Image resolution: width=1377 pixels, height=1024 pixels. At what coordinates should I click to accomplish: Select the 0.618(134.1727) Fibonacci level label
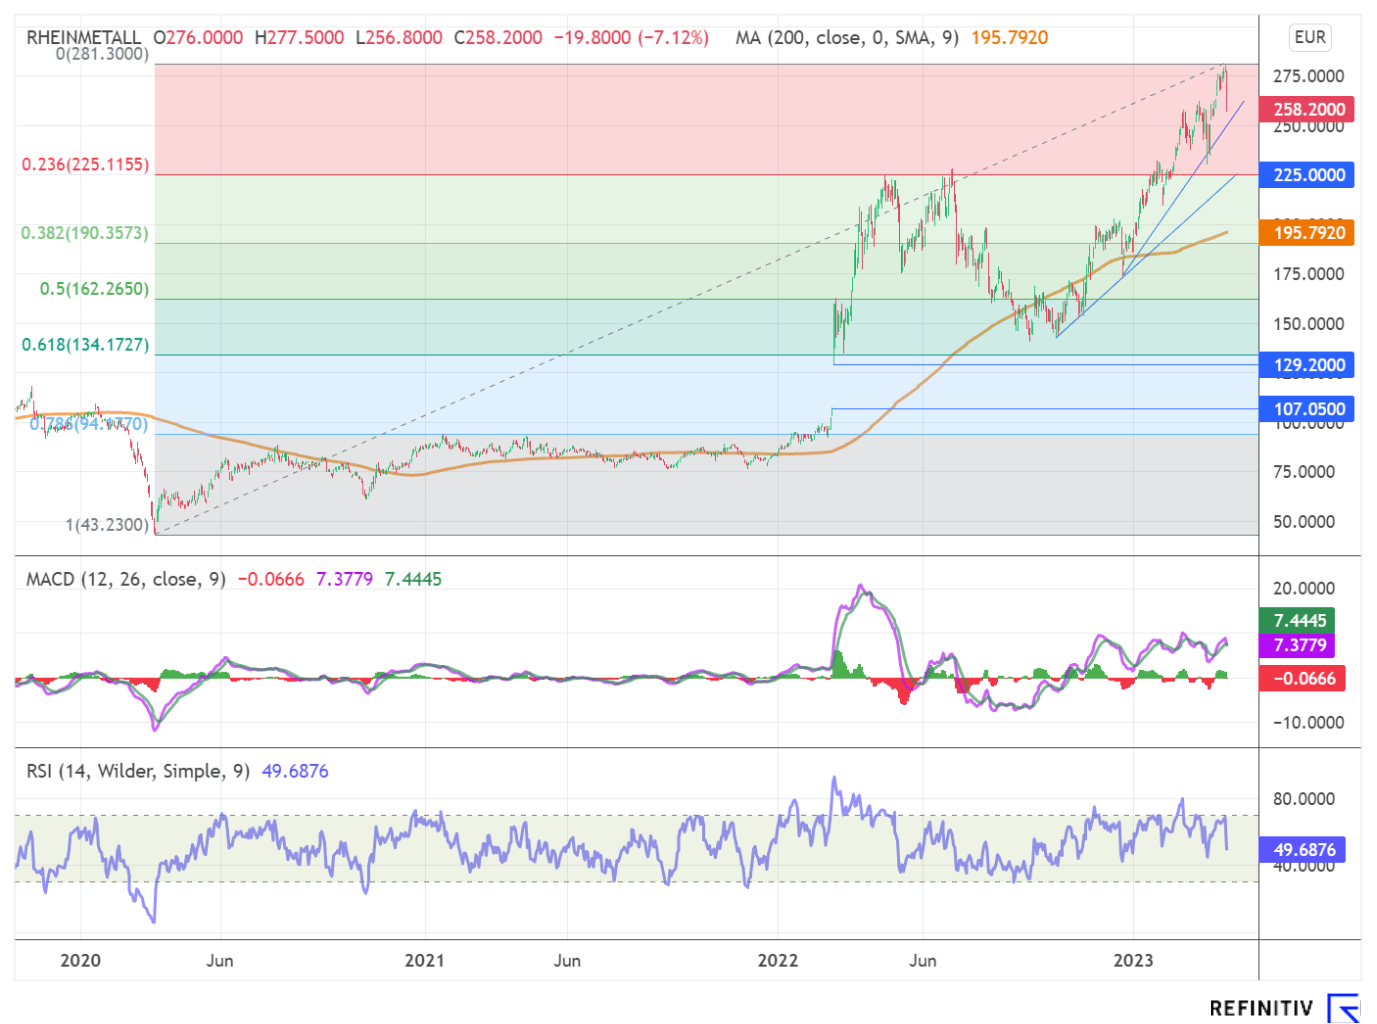(85, 345)
